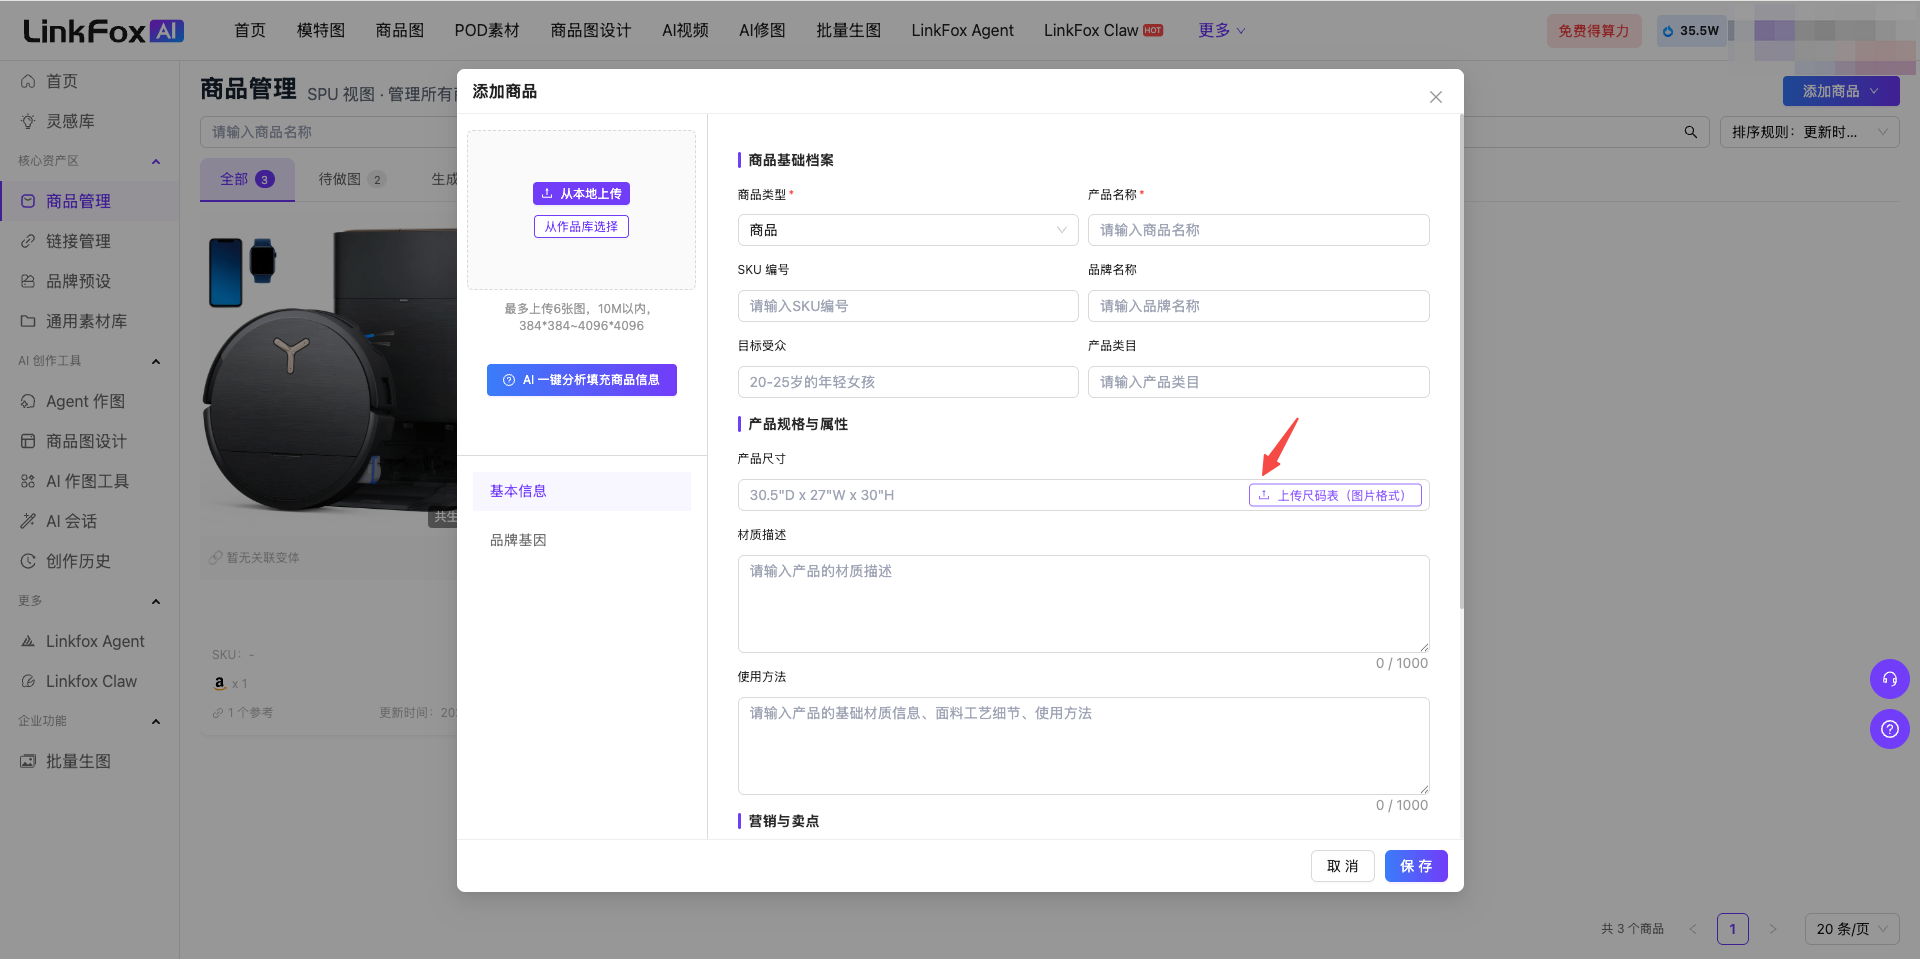
Task: Expand the 更多 top navigation menu
Action: (1221, 31)
